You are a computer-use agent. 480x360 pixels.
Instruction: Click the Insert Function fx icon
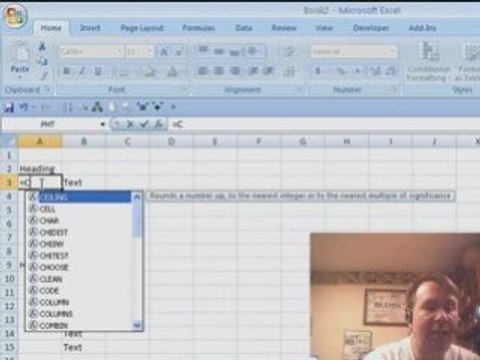(x=159, y=124)
